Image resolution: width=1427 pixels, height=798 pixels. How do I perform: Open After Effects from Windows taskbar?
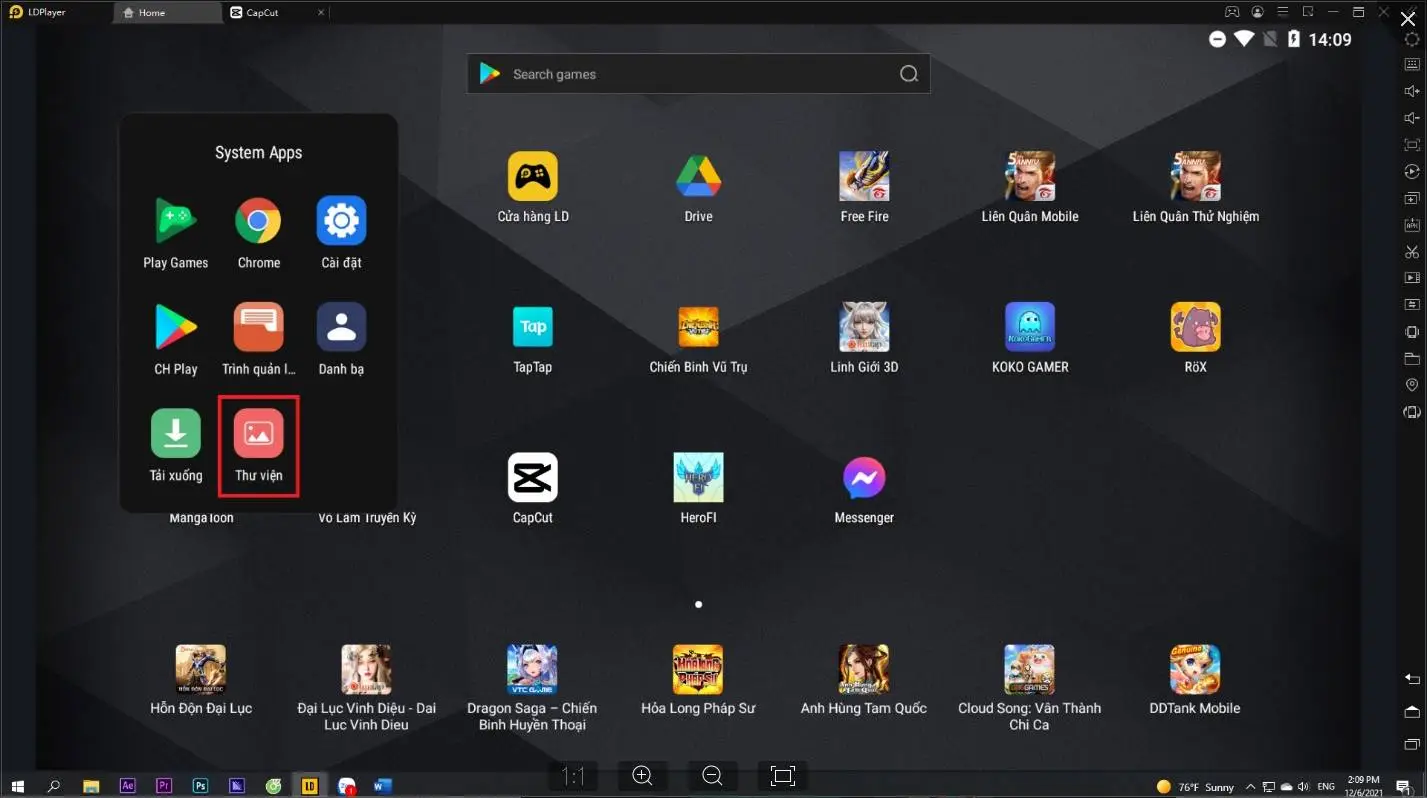pyautogui.click(x=127, y=786)
